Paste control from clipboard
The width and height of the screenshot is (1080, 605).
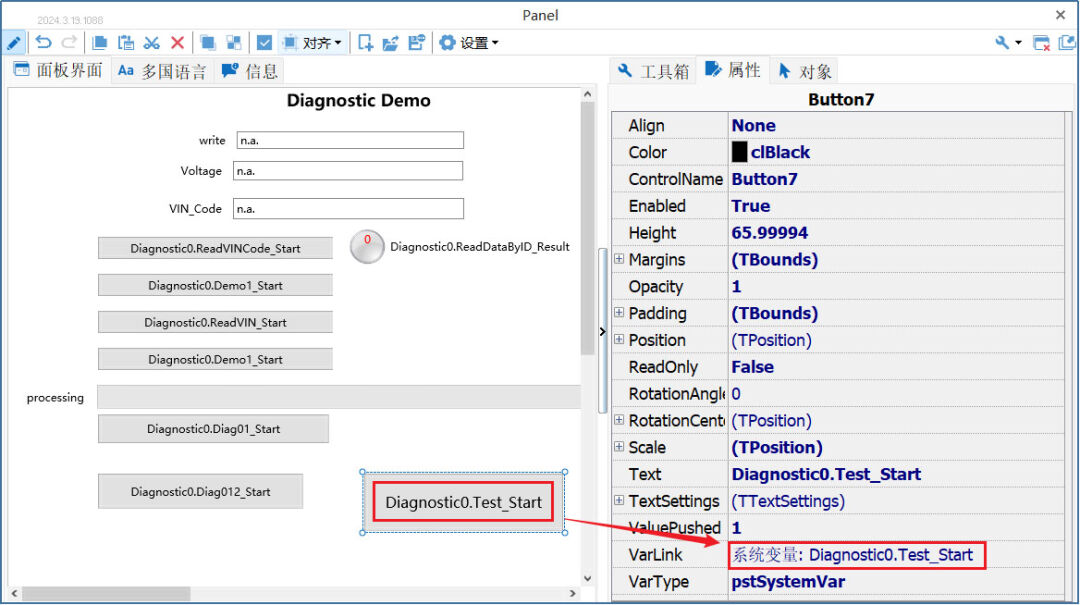[125, 43]
